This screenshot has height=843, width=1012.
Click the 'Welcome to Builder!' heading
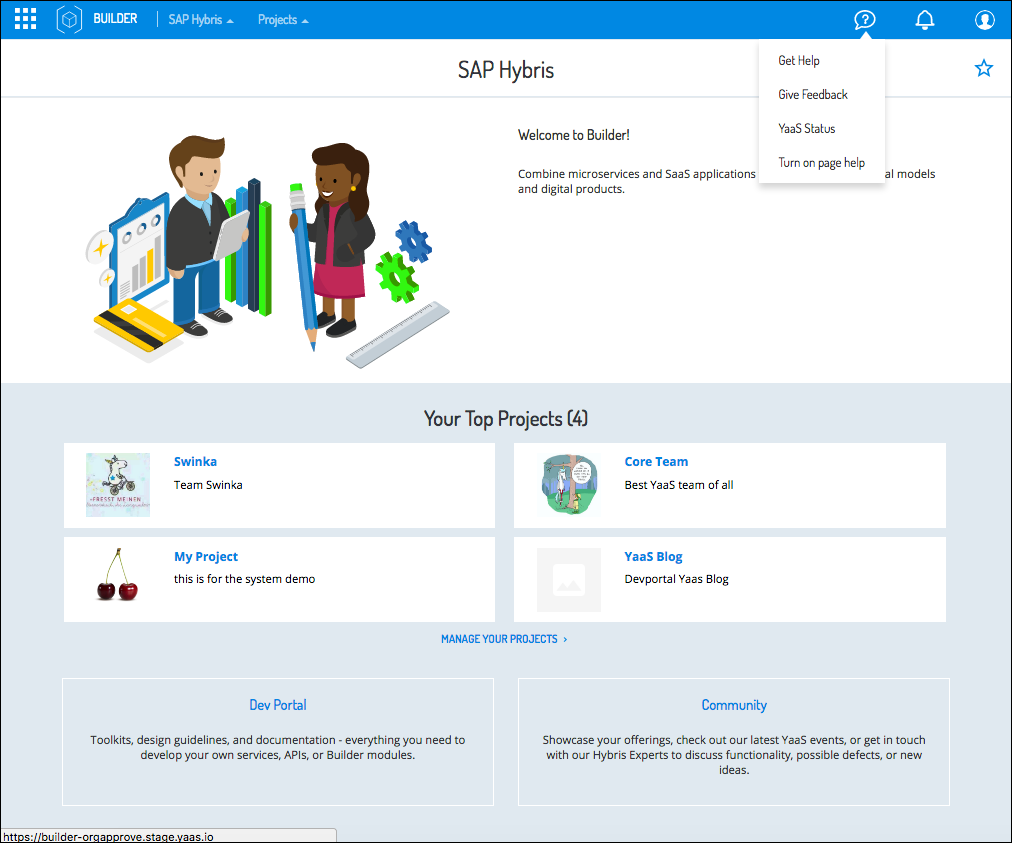573,135
